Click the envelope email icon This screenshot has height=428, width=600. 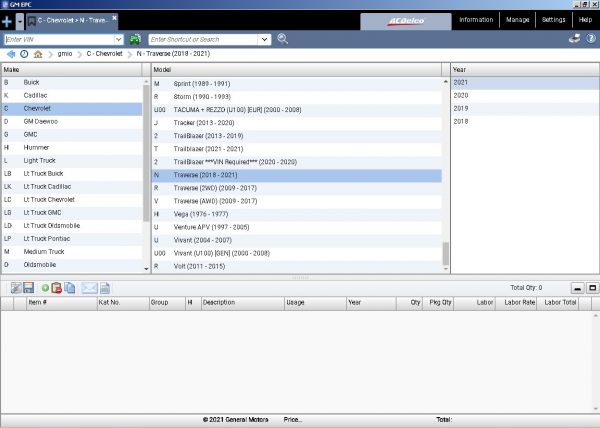click(x=90, y=288)
